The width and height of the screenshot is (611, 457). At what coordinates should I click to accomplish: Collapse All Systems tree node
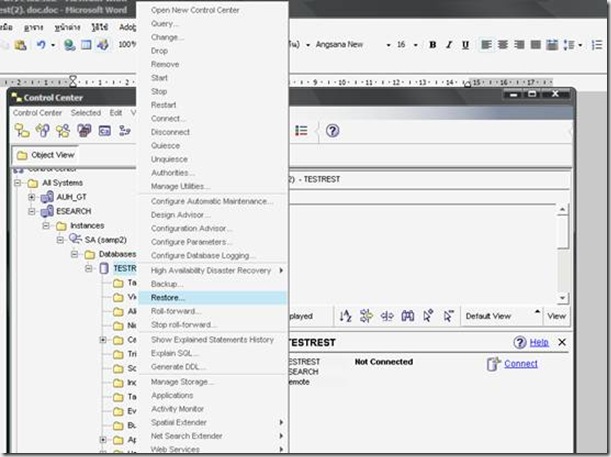coord(18,183)
